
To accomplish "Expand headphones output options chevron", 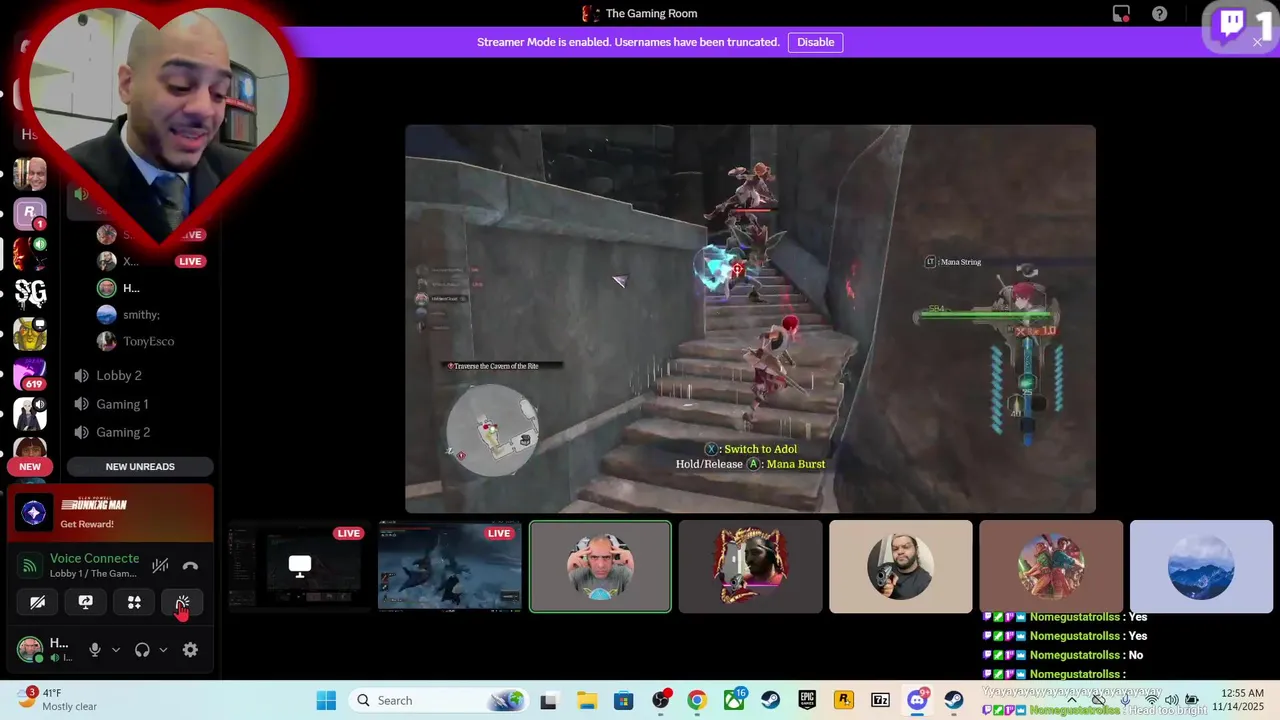I will [163, 650].
